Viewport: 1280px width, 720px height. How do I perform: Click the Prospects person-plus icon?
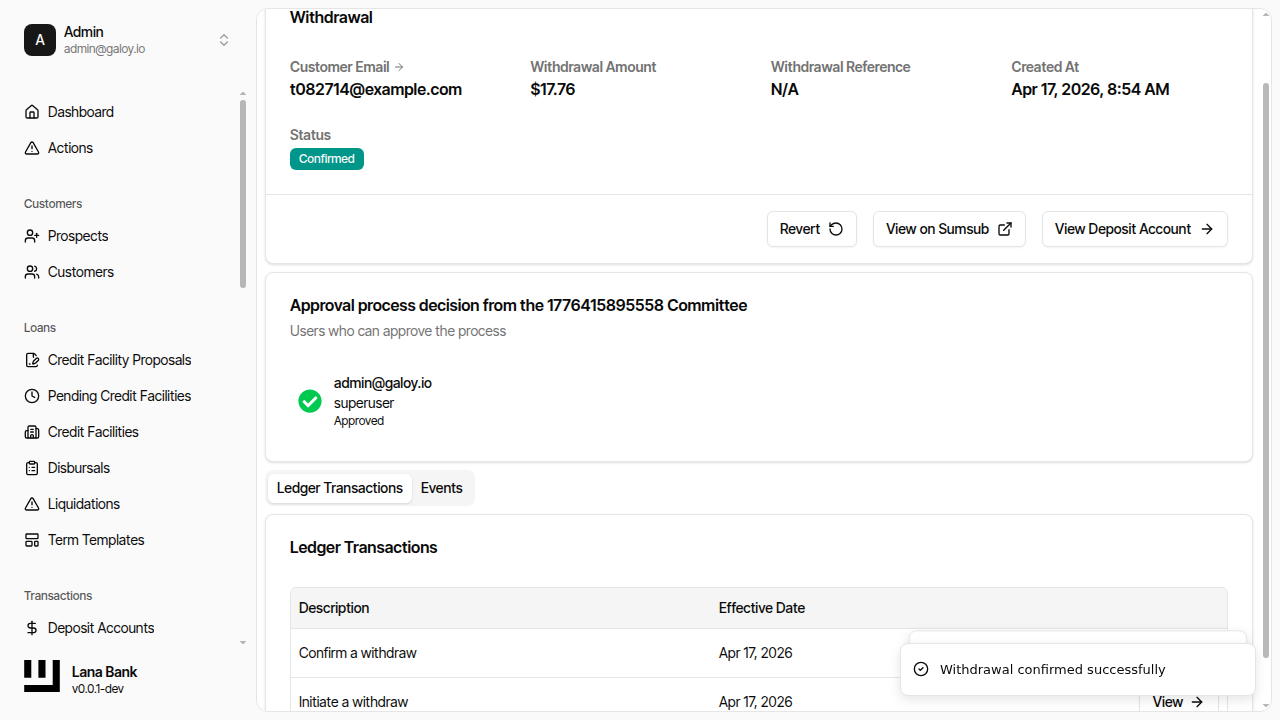pyautogui.click(x=31, y=235)
